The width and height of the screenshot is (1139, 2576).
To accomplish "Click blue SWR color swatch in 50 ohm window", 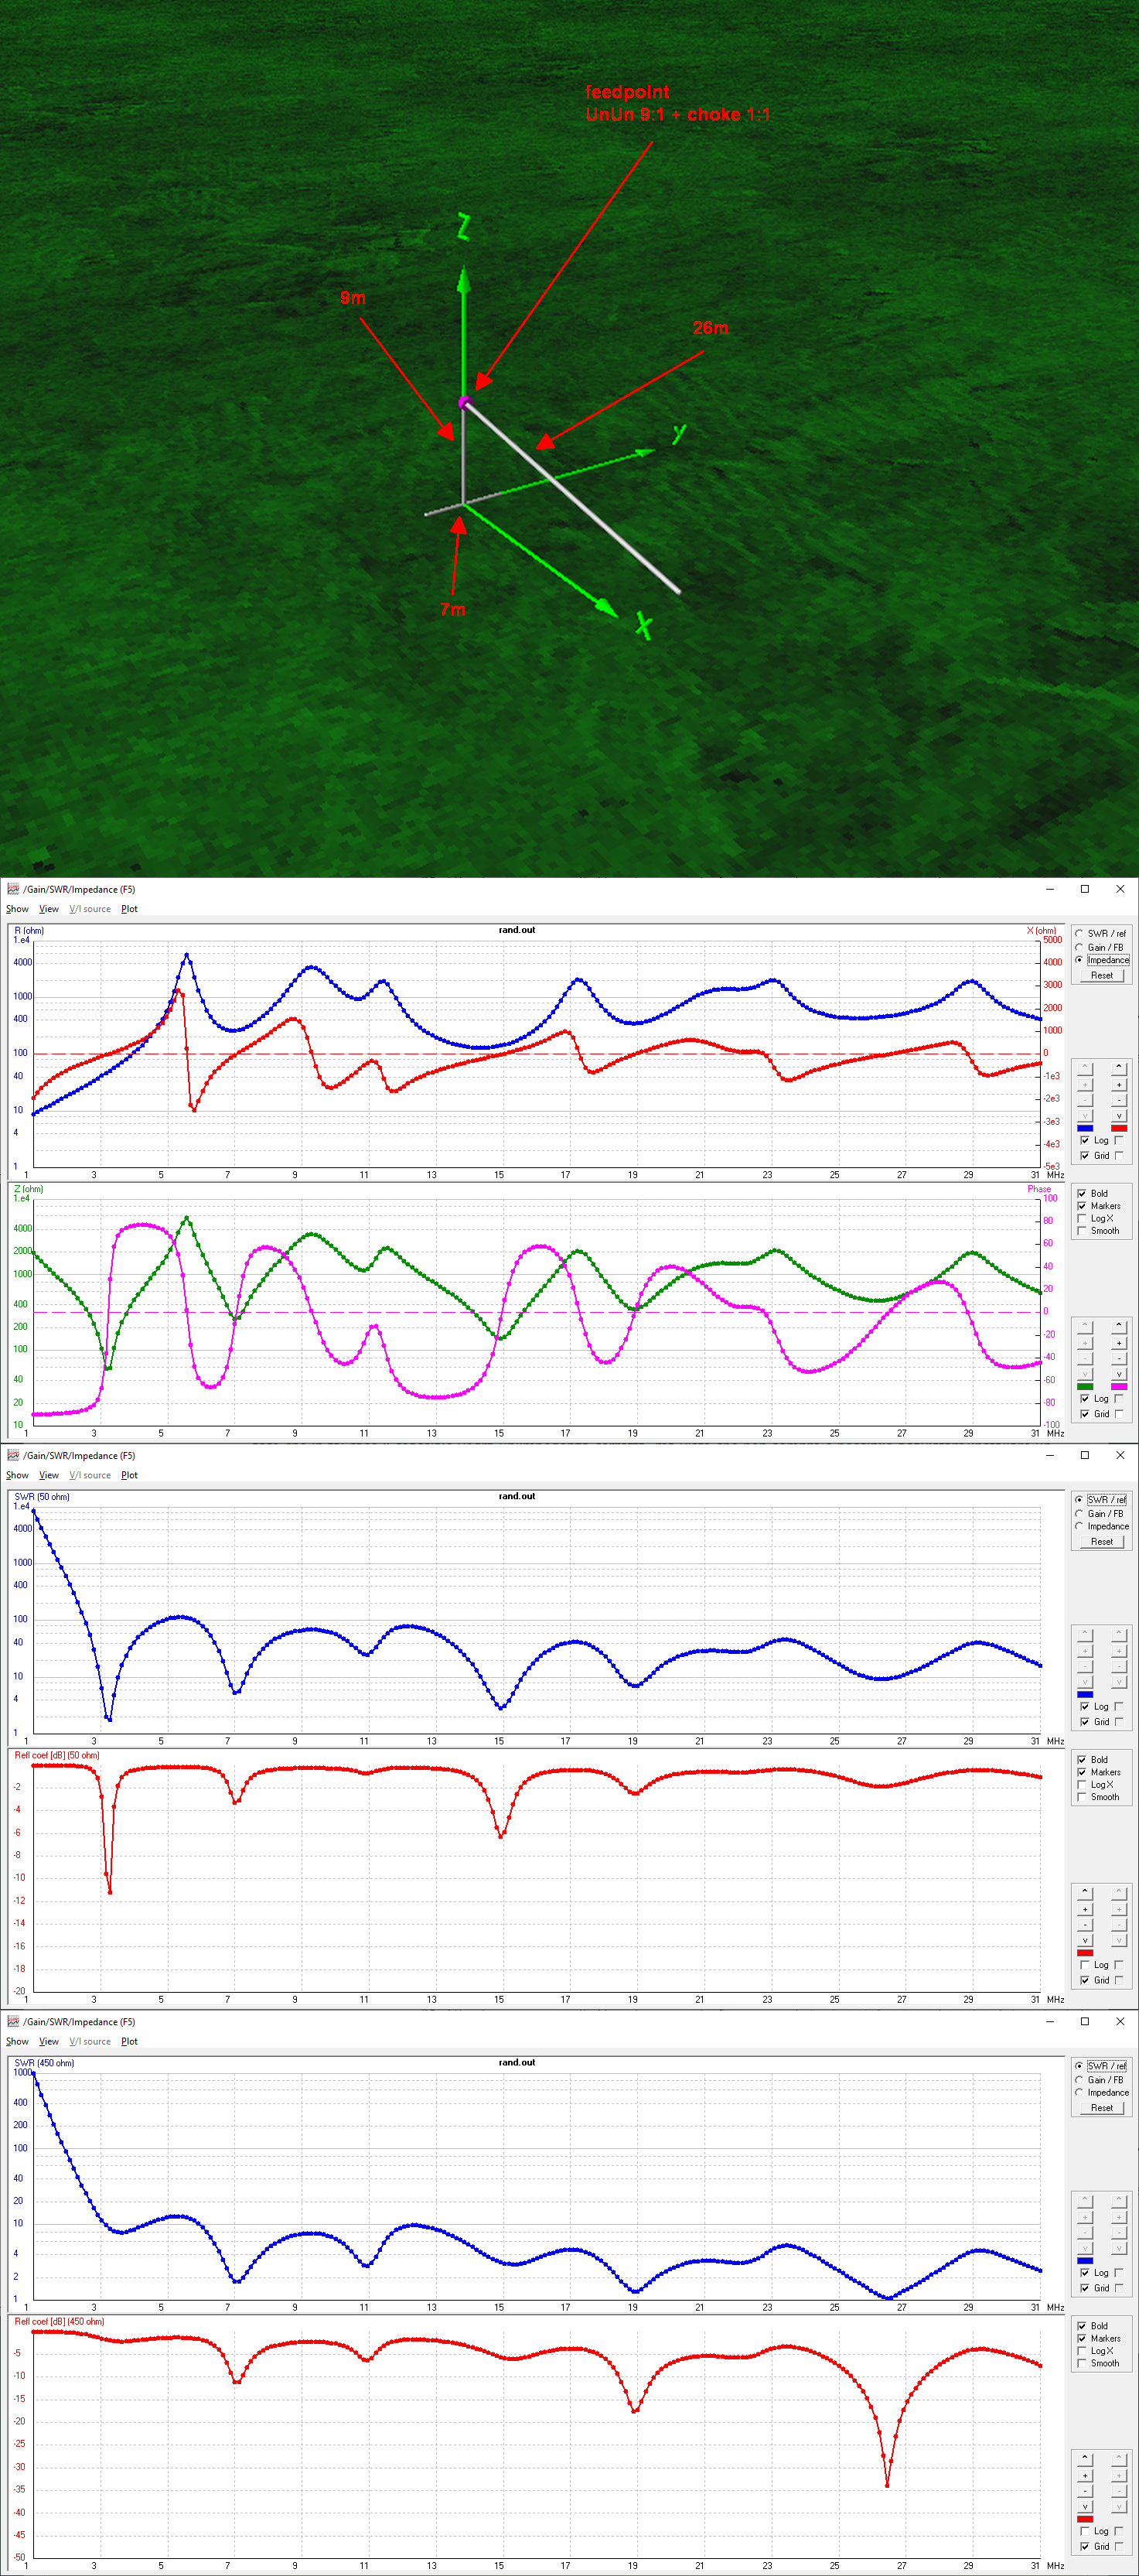I will pyautogui.click(x=1085, y=1694).
